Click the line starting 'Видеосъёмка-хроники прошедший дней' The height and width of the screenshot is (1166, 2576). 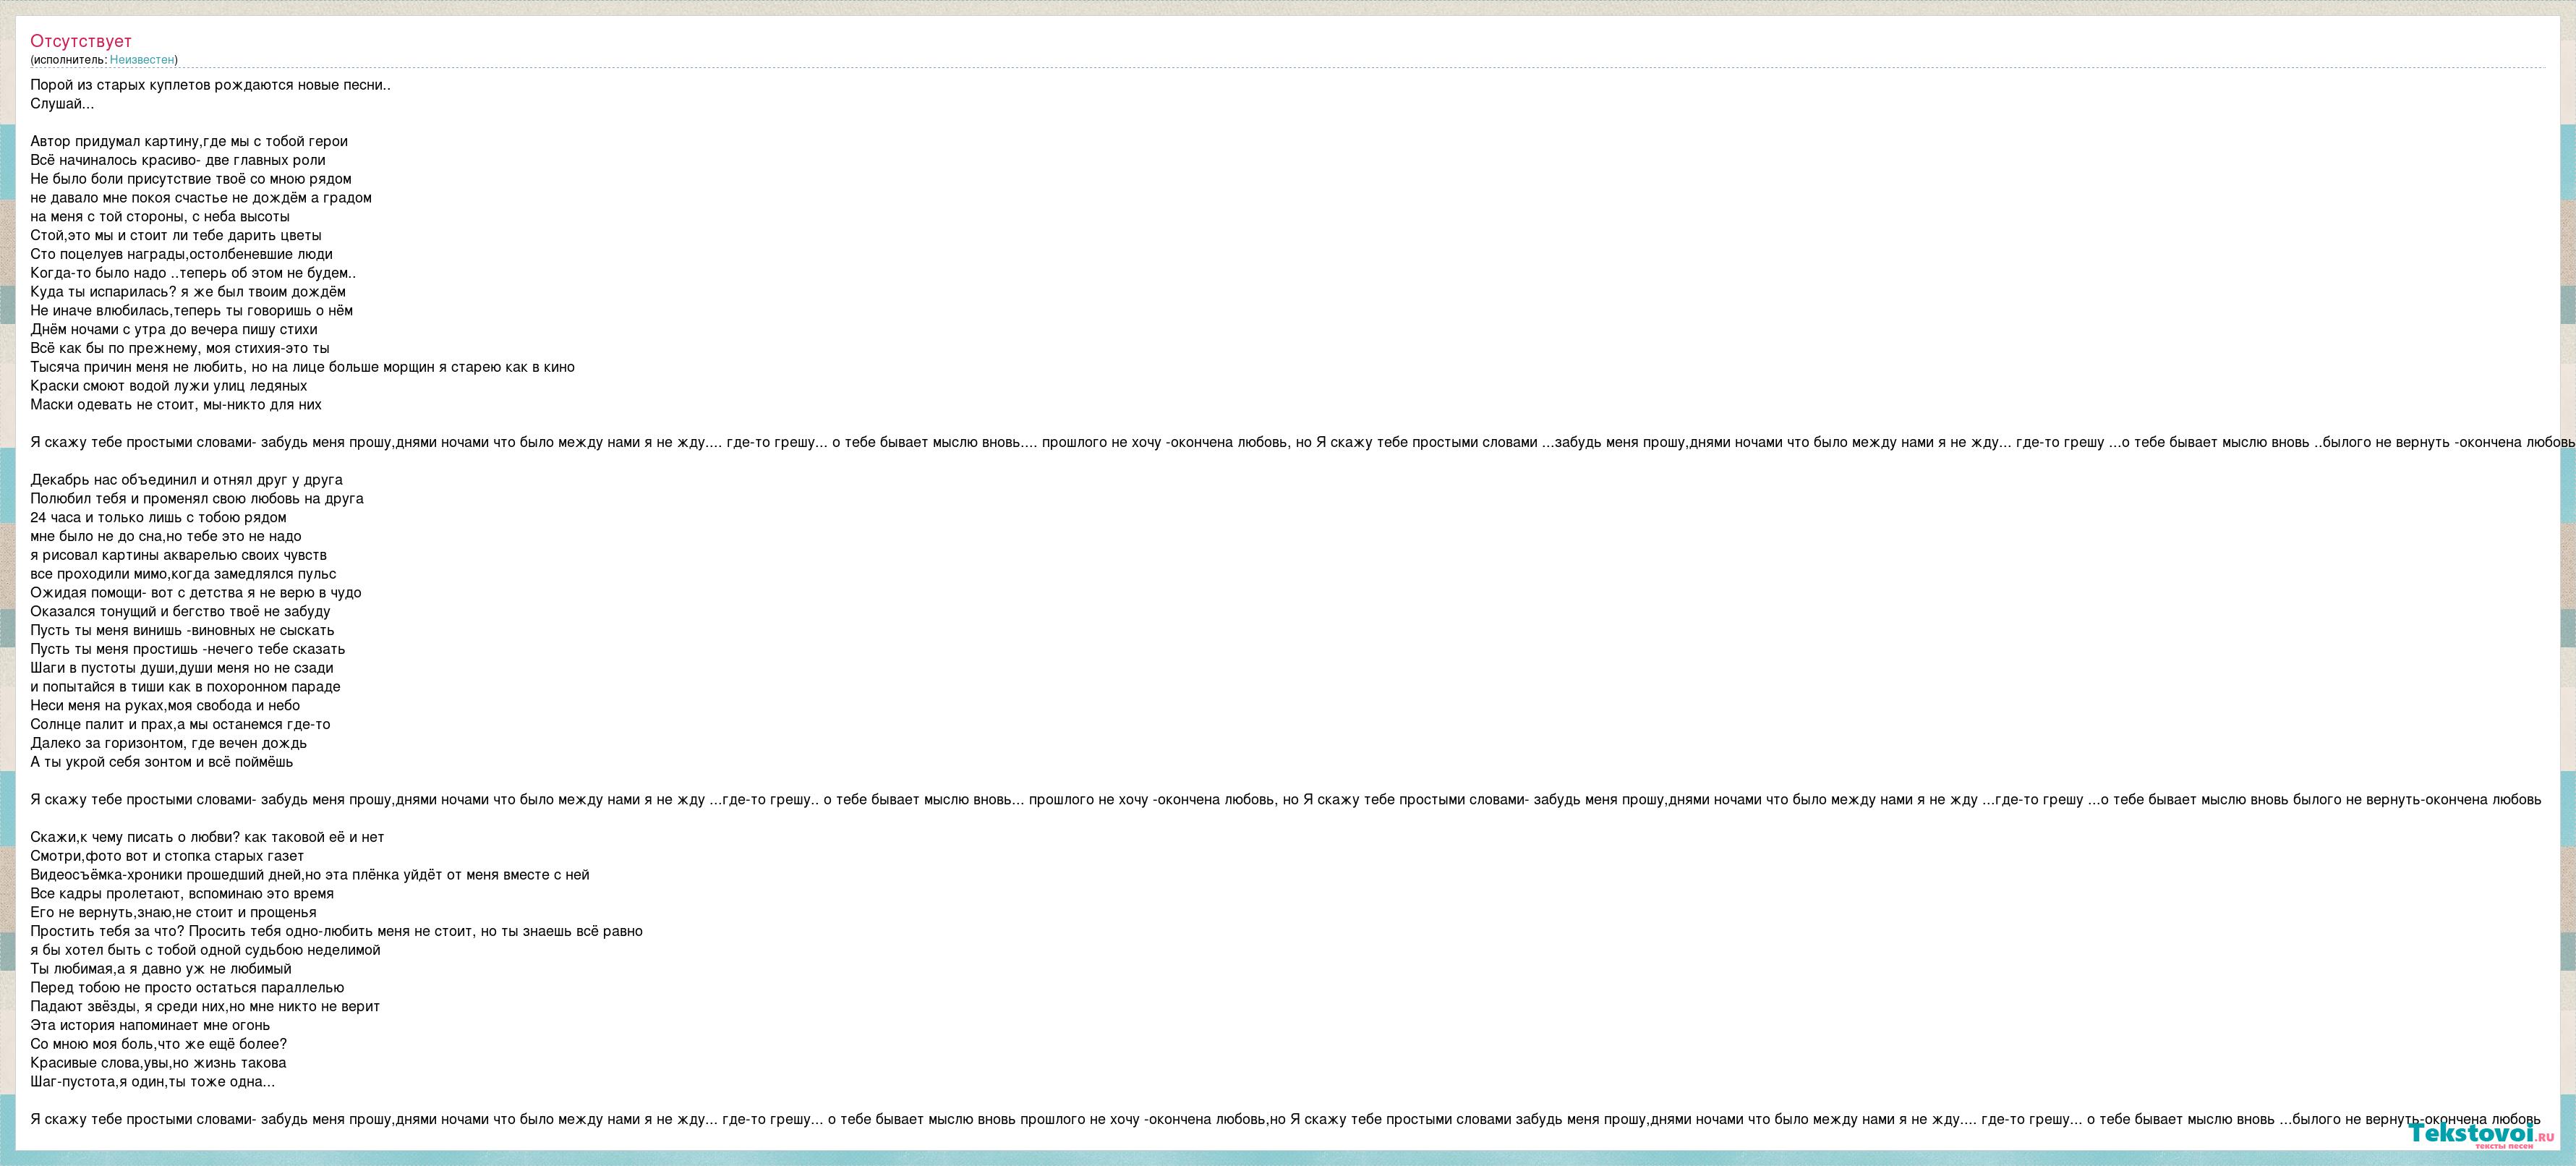coord(310,875)
